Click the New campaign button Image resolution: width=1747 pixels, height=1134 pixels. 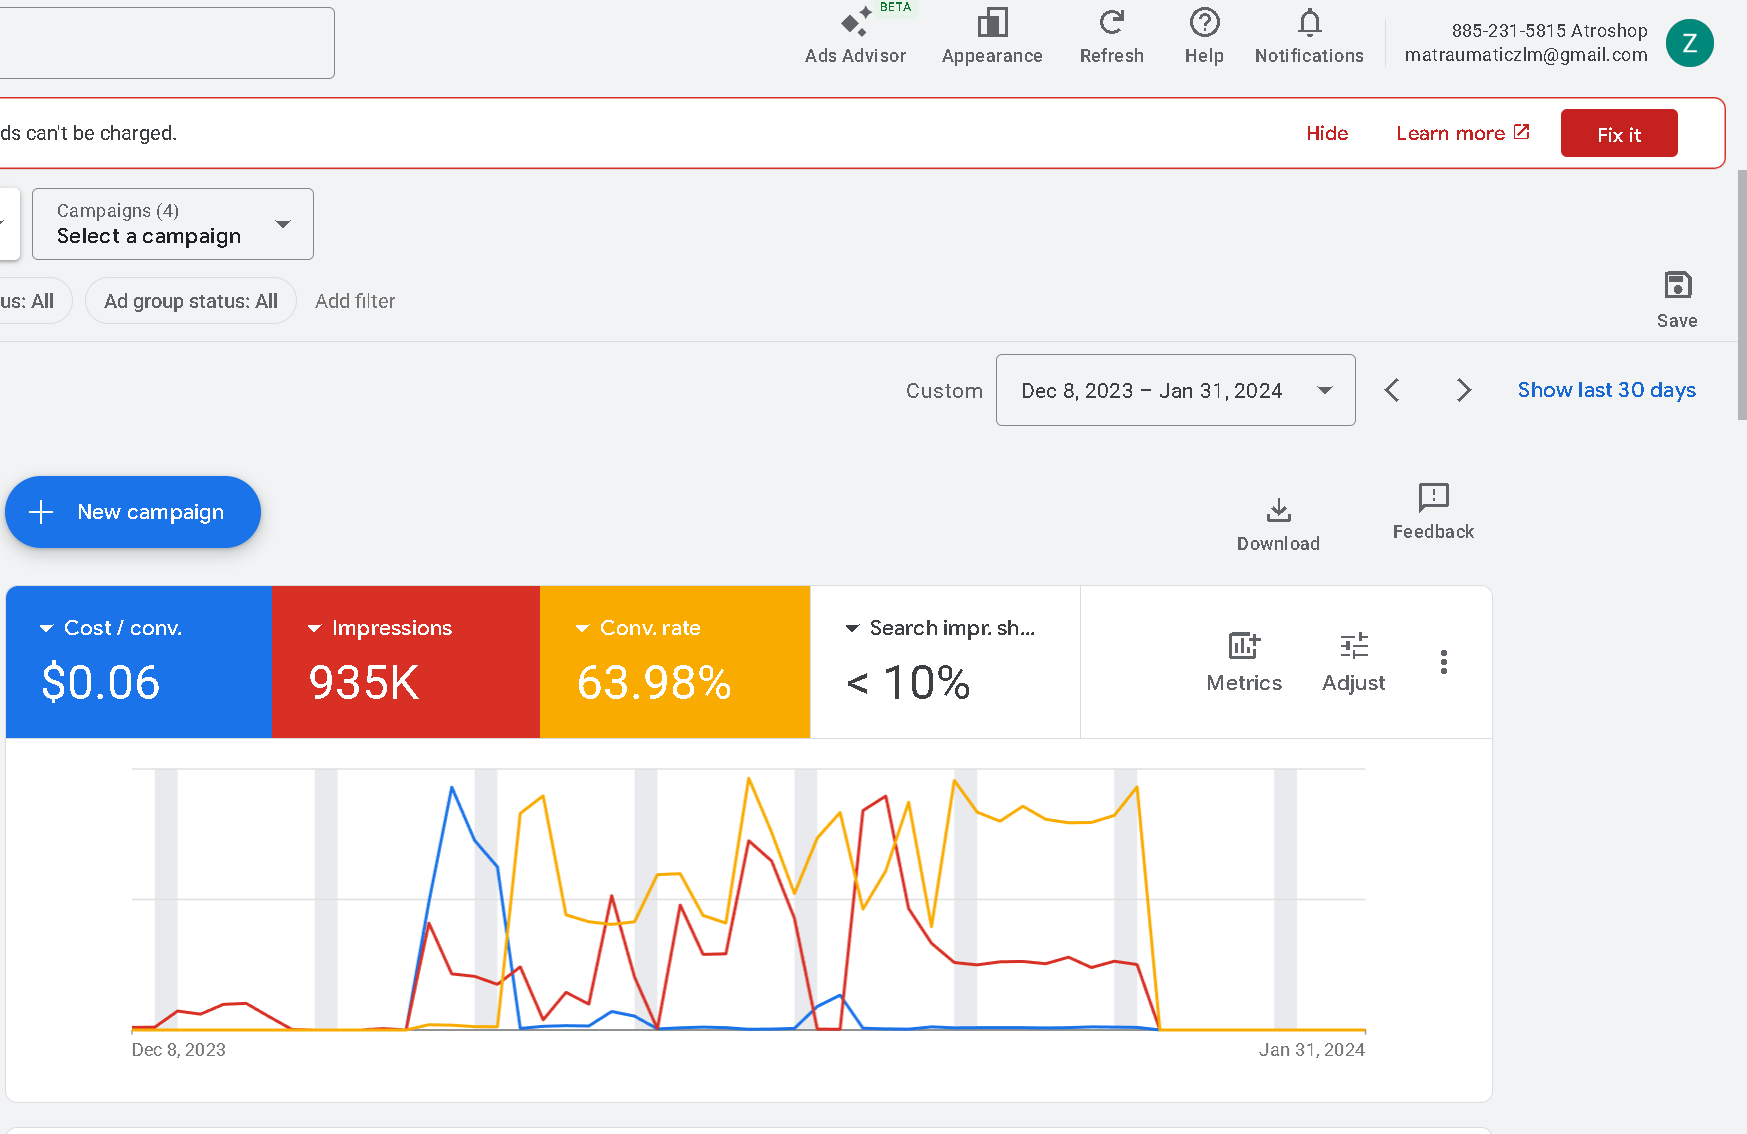[x=133, y=512]
